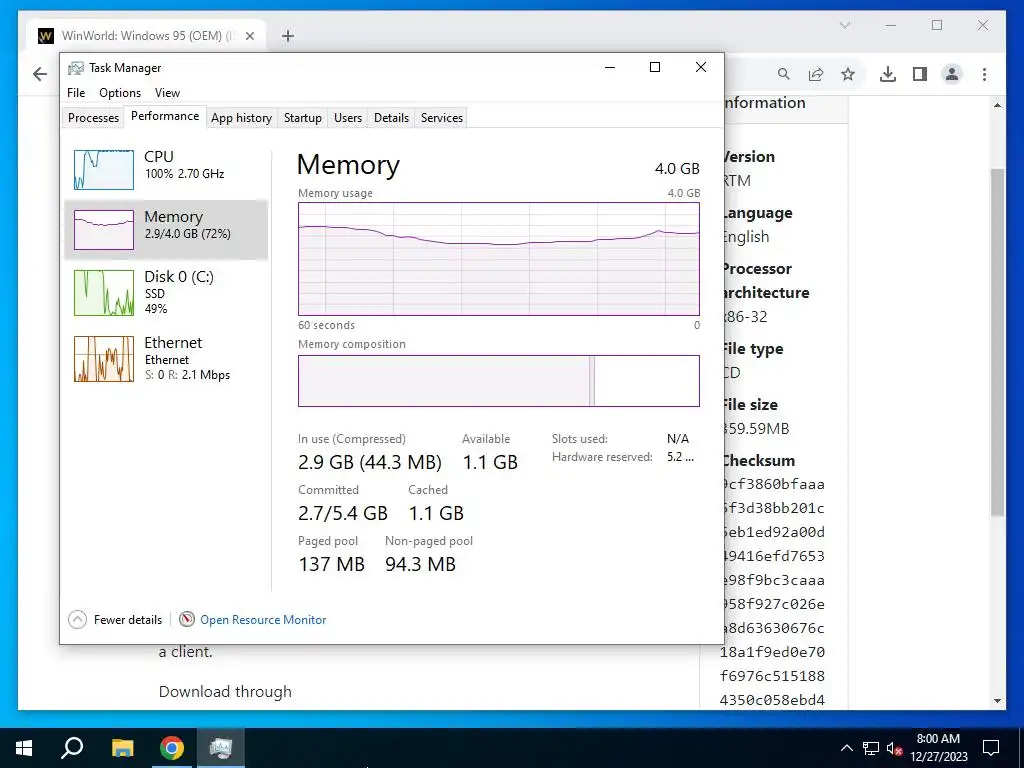Image resolution: width=1024 pixels, height=768 pixels.
Task: Open Chrome downloads icon
Action: (888, 74)
